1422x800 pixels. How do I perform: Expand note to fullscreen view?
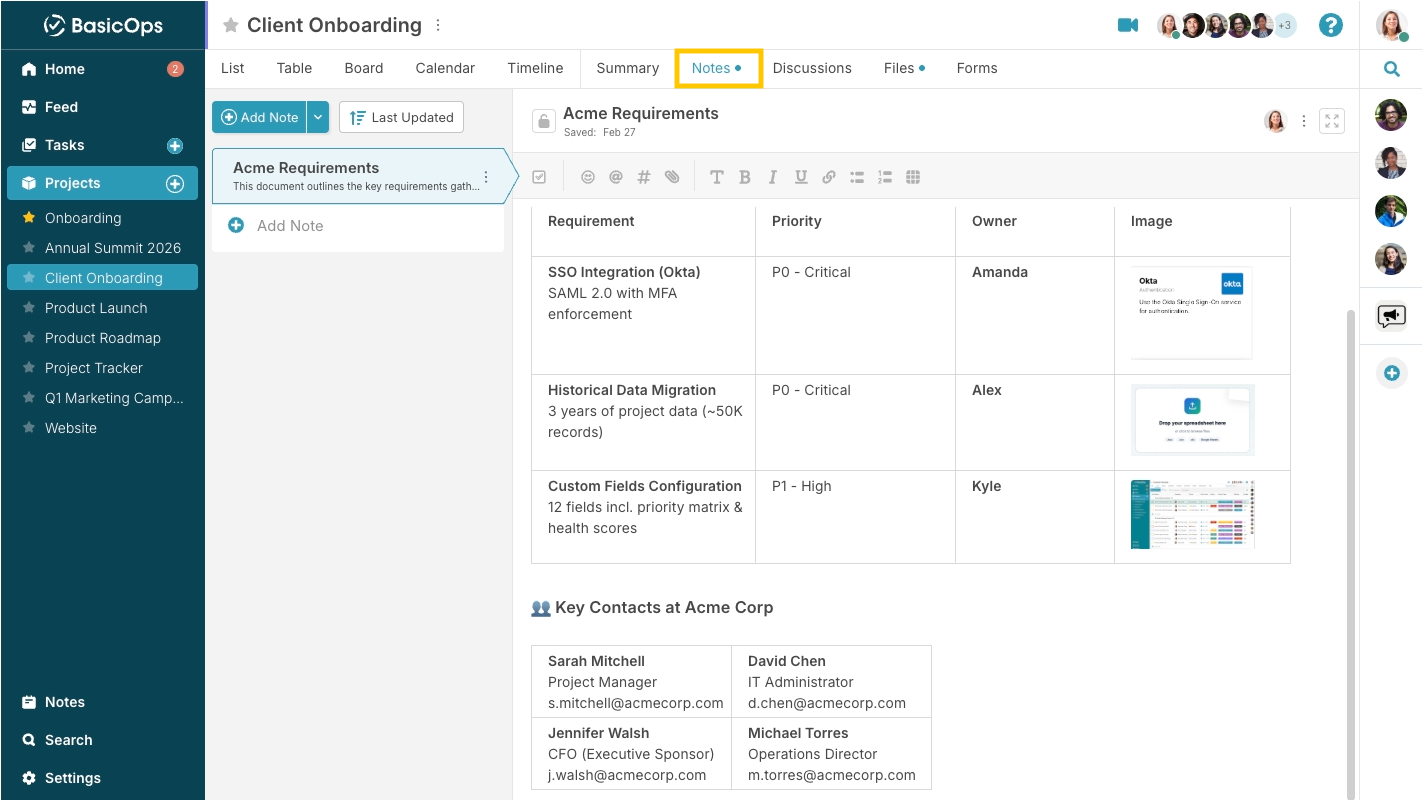(1332, 121)
